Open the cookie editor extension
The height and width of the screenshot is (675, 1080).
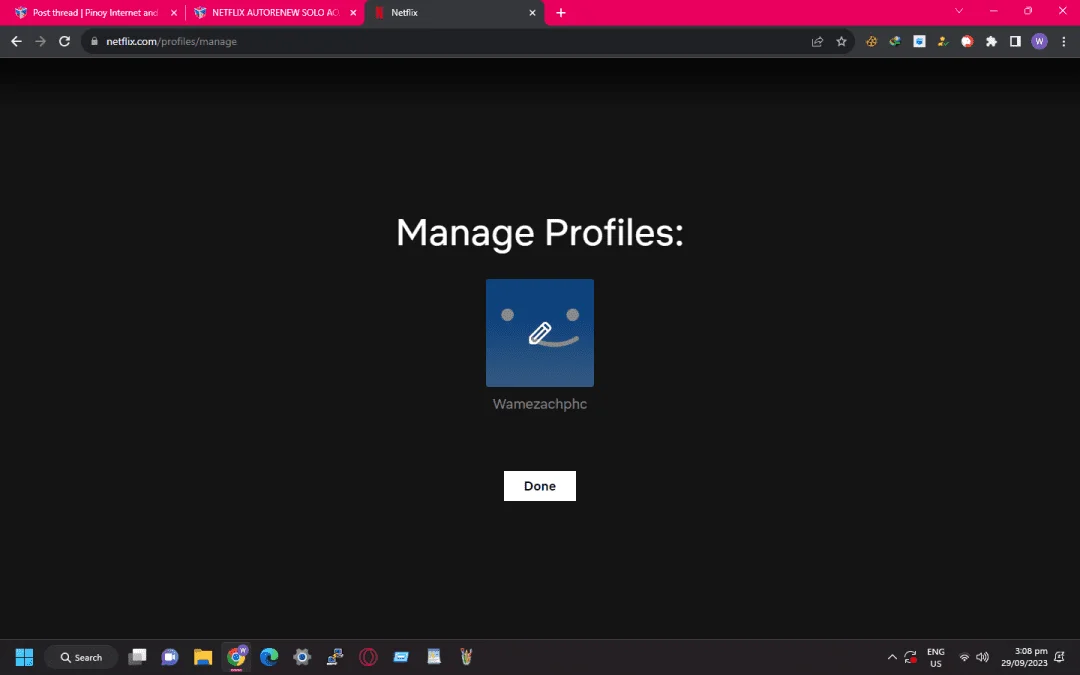871,41
